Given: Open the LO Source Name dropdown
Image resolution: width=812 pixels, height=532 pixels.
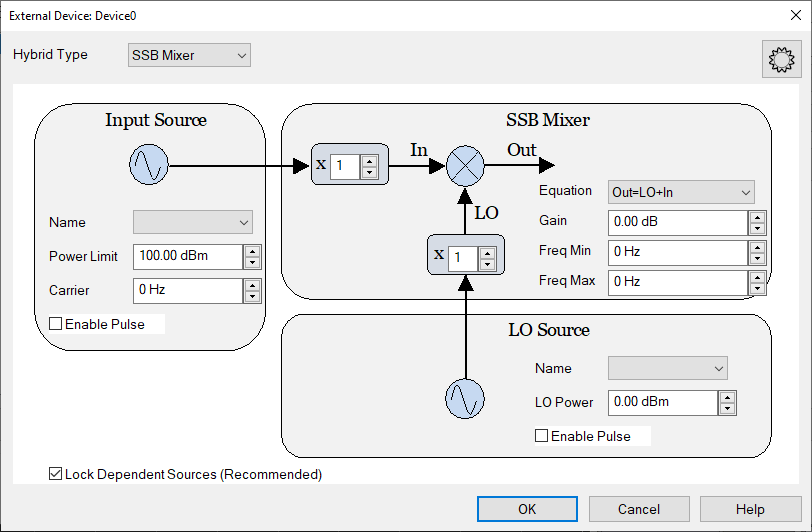Looking at the screenshot, I should click(668, 368).
